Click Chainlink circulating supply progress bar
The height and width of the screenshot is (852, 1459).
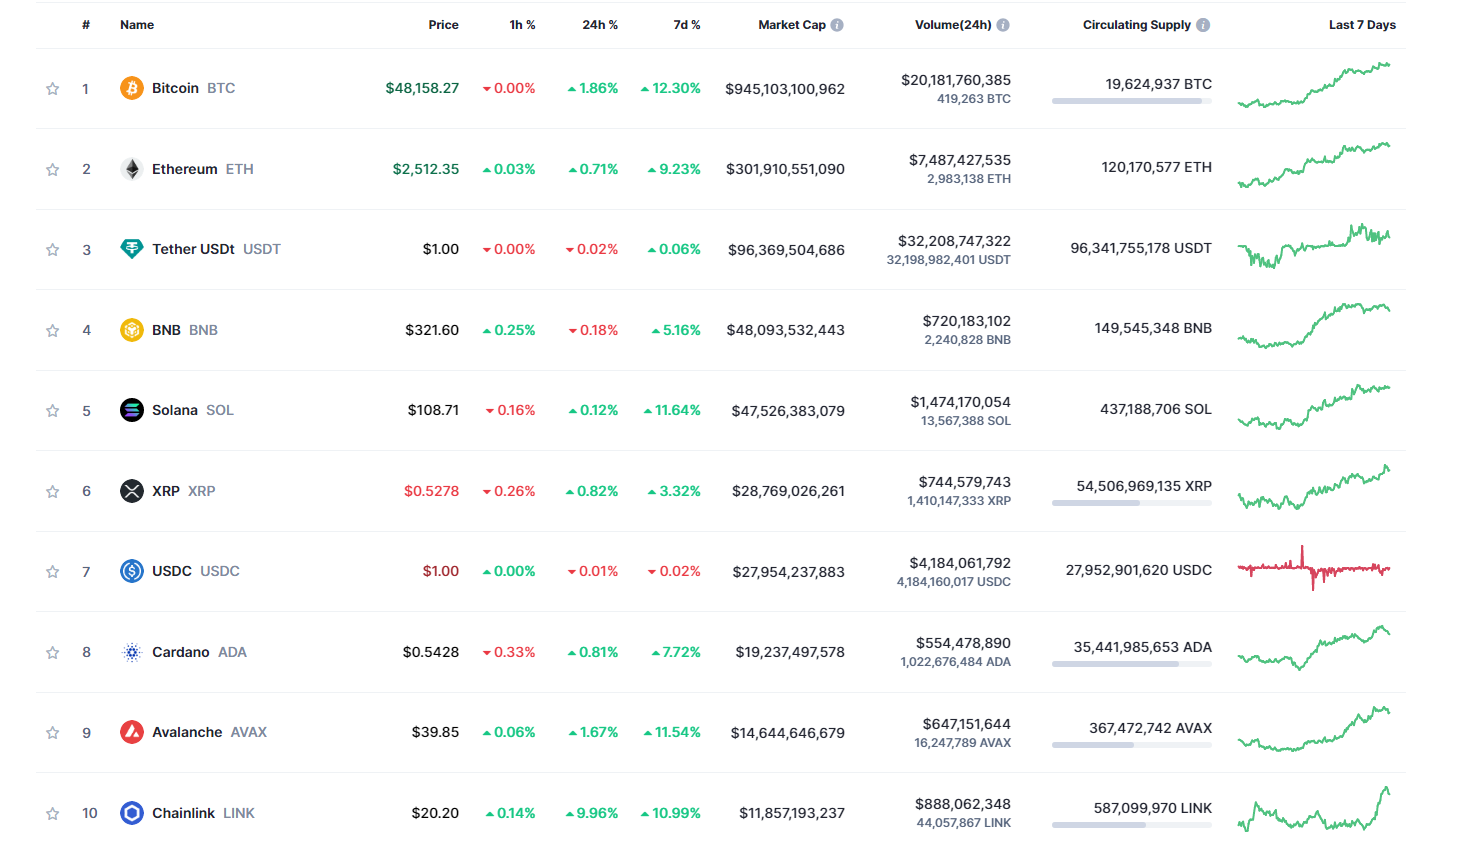point(1132,825)
